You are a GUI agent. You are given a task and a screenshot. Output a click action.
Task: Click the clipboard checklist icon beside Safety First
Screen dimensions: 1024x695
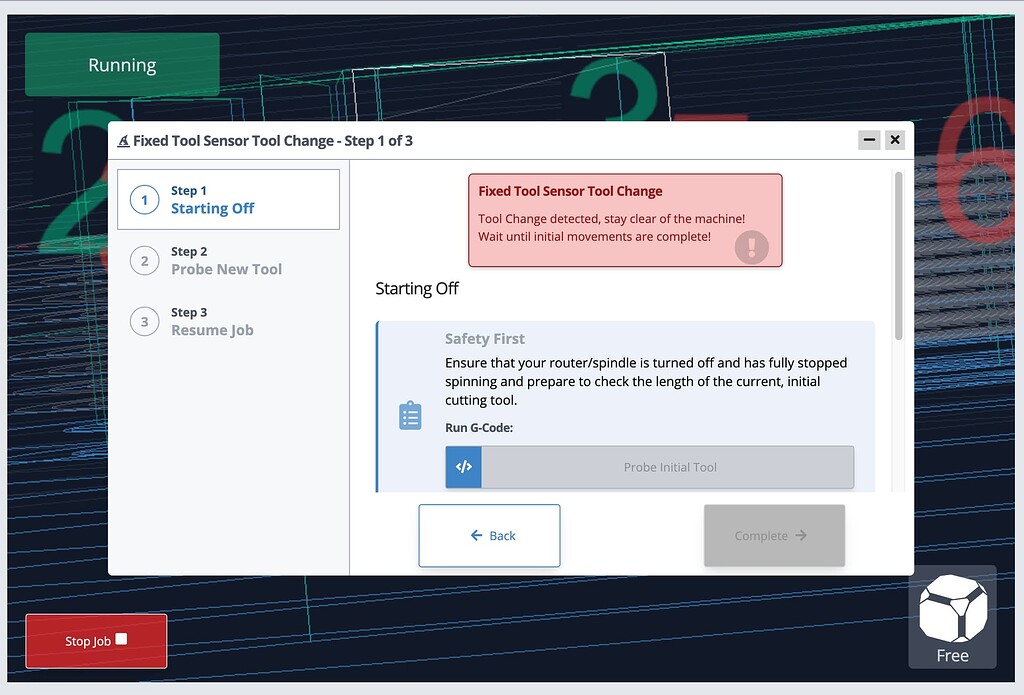410,415
